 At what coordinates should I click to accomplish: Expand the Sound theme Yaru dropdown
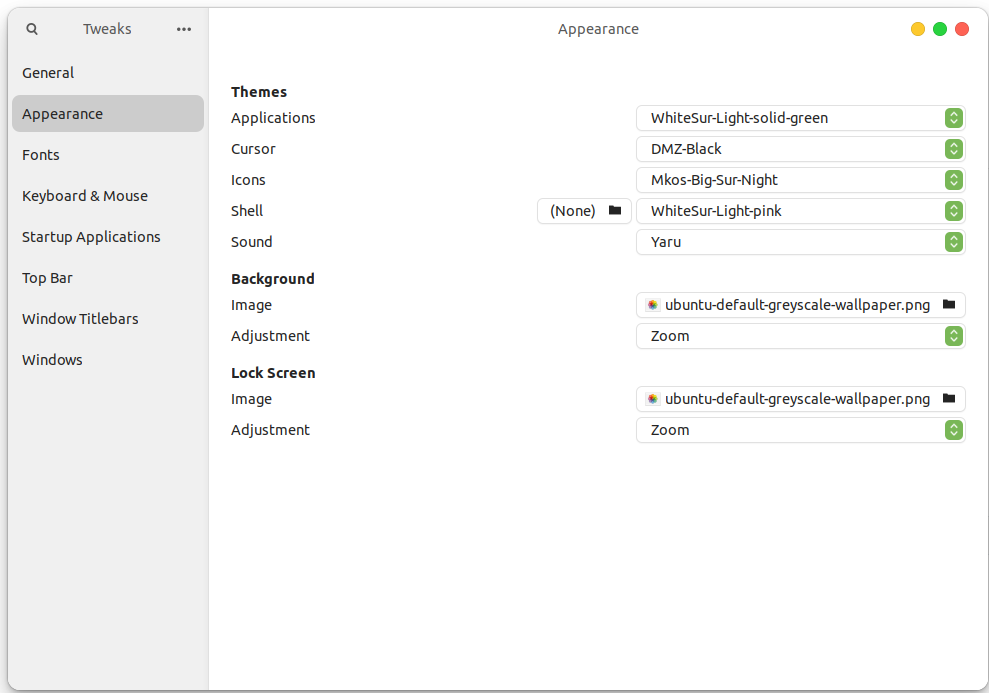[x=800, y=242]
